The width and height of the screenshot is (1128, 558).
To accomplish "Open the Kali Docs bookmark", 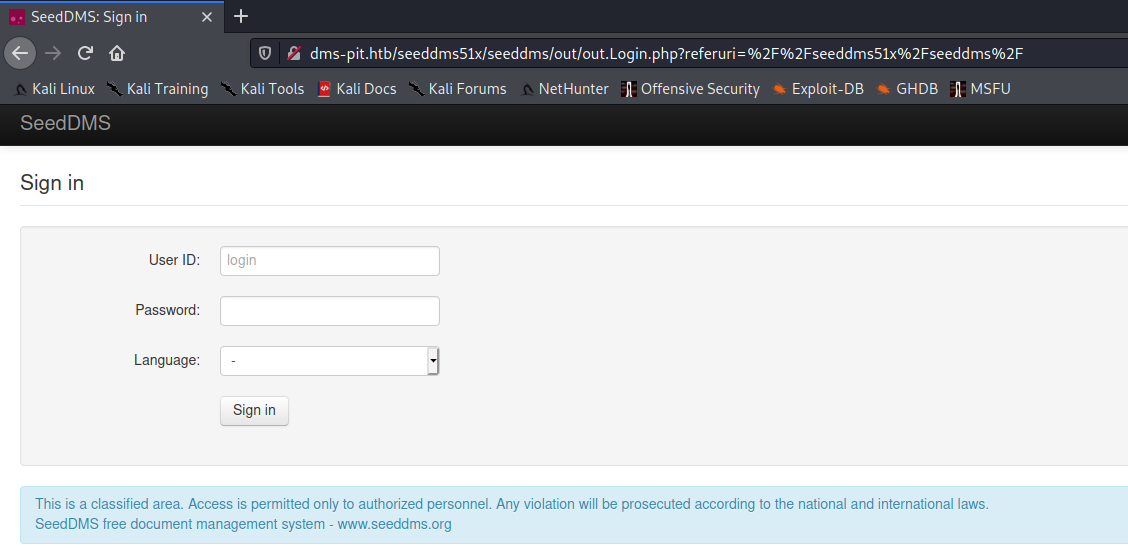I will point(357,89).
